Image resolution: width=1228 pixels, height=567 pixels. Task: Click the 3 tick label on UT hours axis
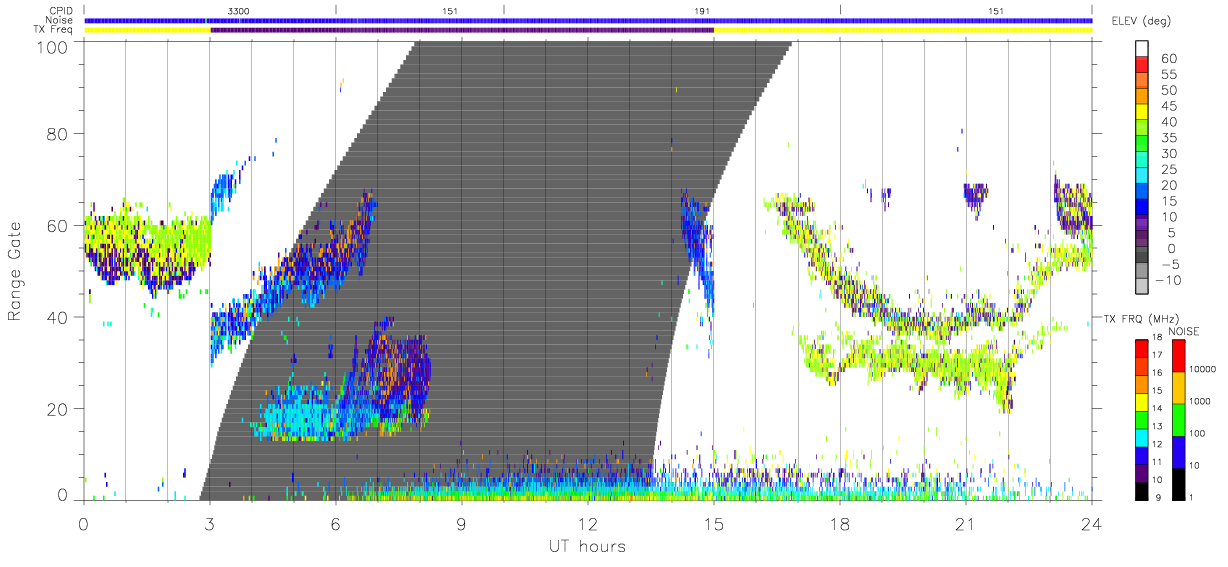coord(209,523)
